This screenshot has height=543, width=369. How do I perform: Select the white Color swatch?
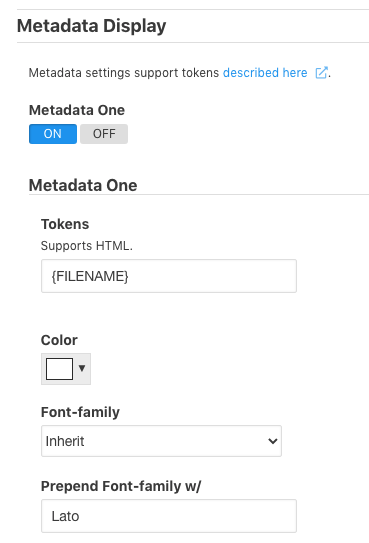(60, 369)
